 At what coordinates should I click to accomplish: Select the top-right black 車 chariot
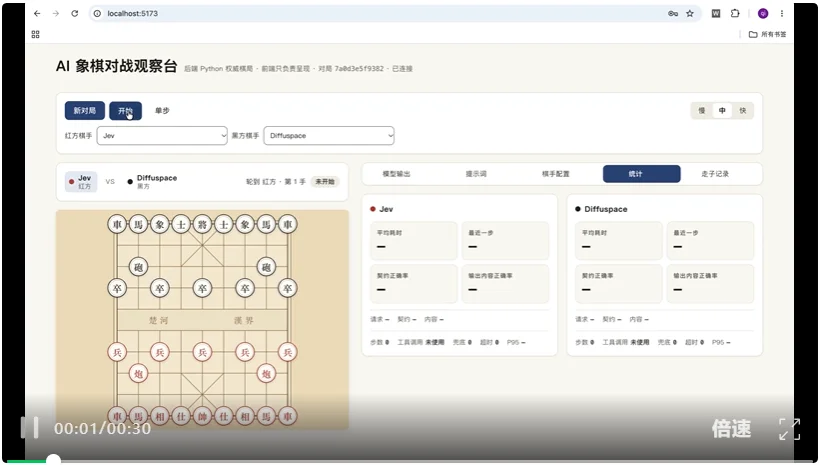[x=288, y=224]
